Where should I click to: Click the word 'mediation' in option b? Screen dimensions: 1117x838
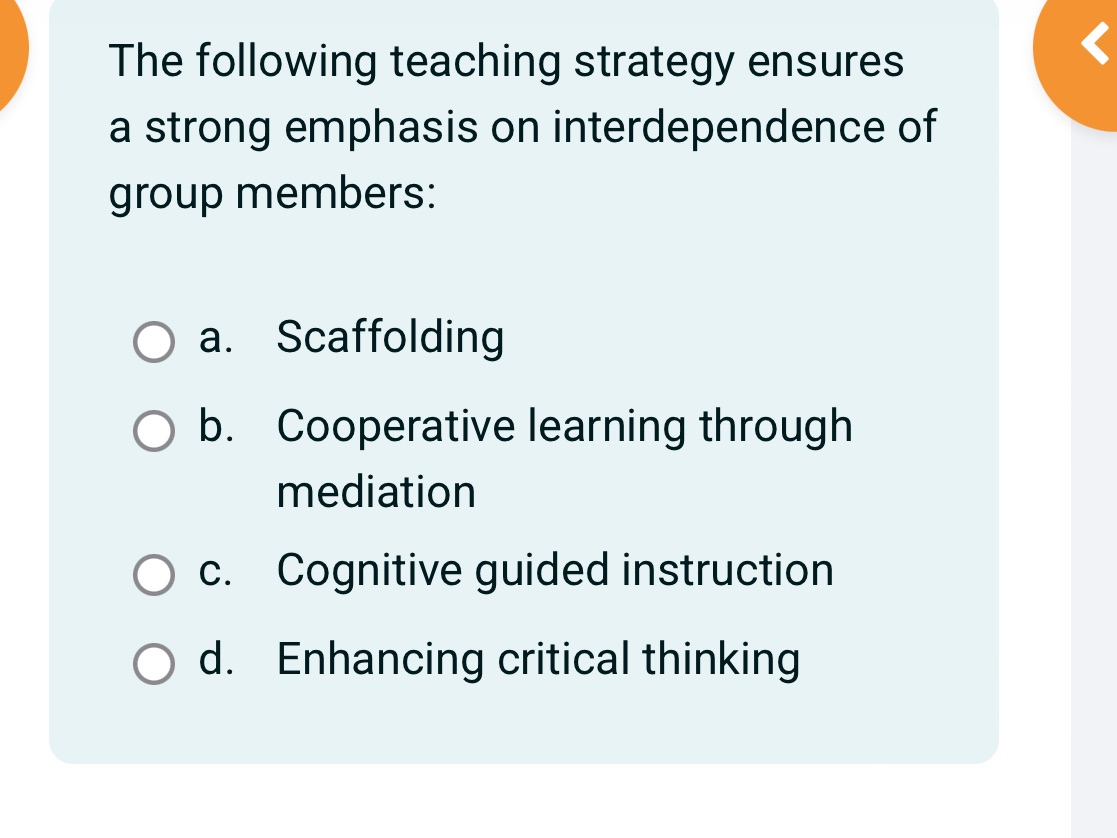[376, 492]
